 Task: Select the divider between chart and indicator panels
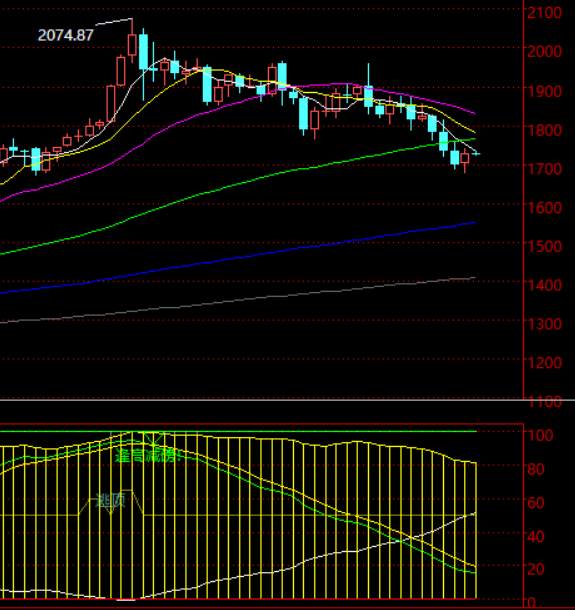(x=288, y=400)
